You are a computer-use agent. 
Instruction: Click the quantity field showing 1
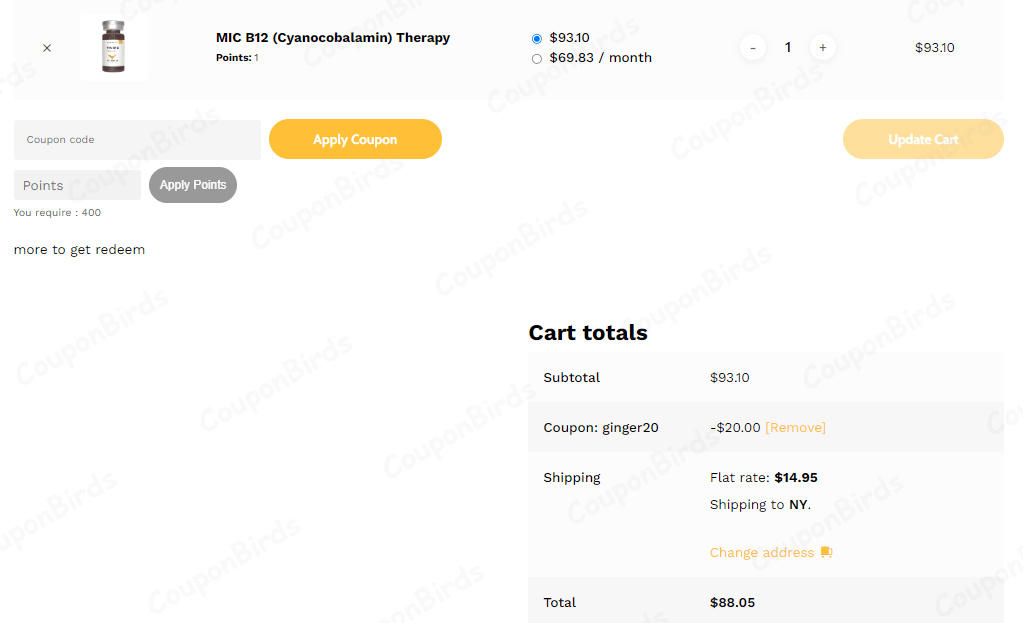(x=787, y=47)
